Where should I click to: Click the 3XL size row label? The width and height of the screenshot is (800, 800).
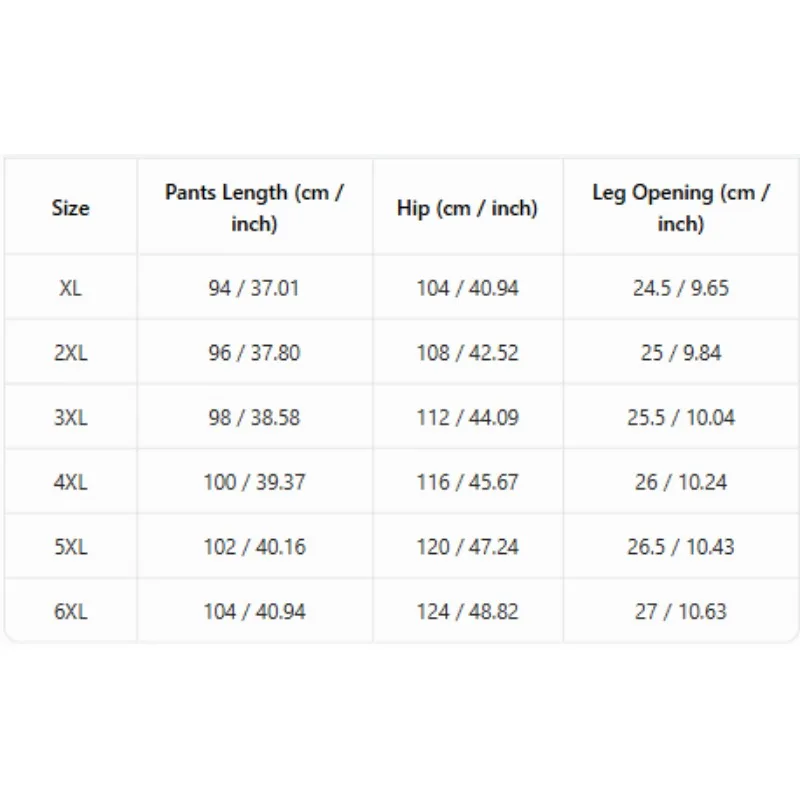(x=70, y=417)
